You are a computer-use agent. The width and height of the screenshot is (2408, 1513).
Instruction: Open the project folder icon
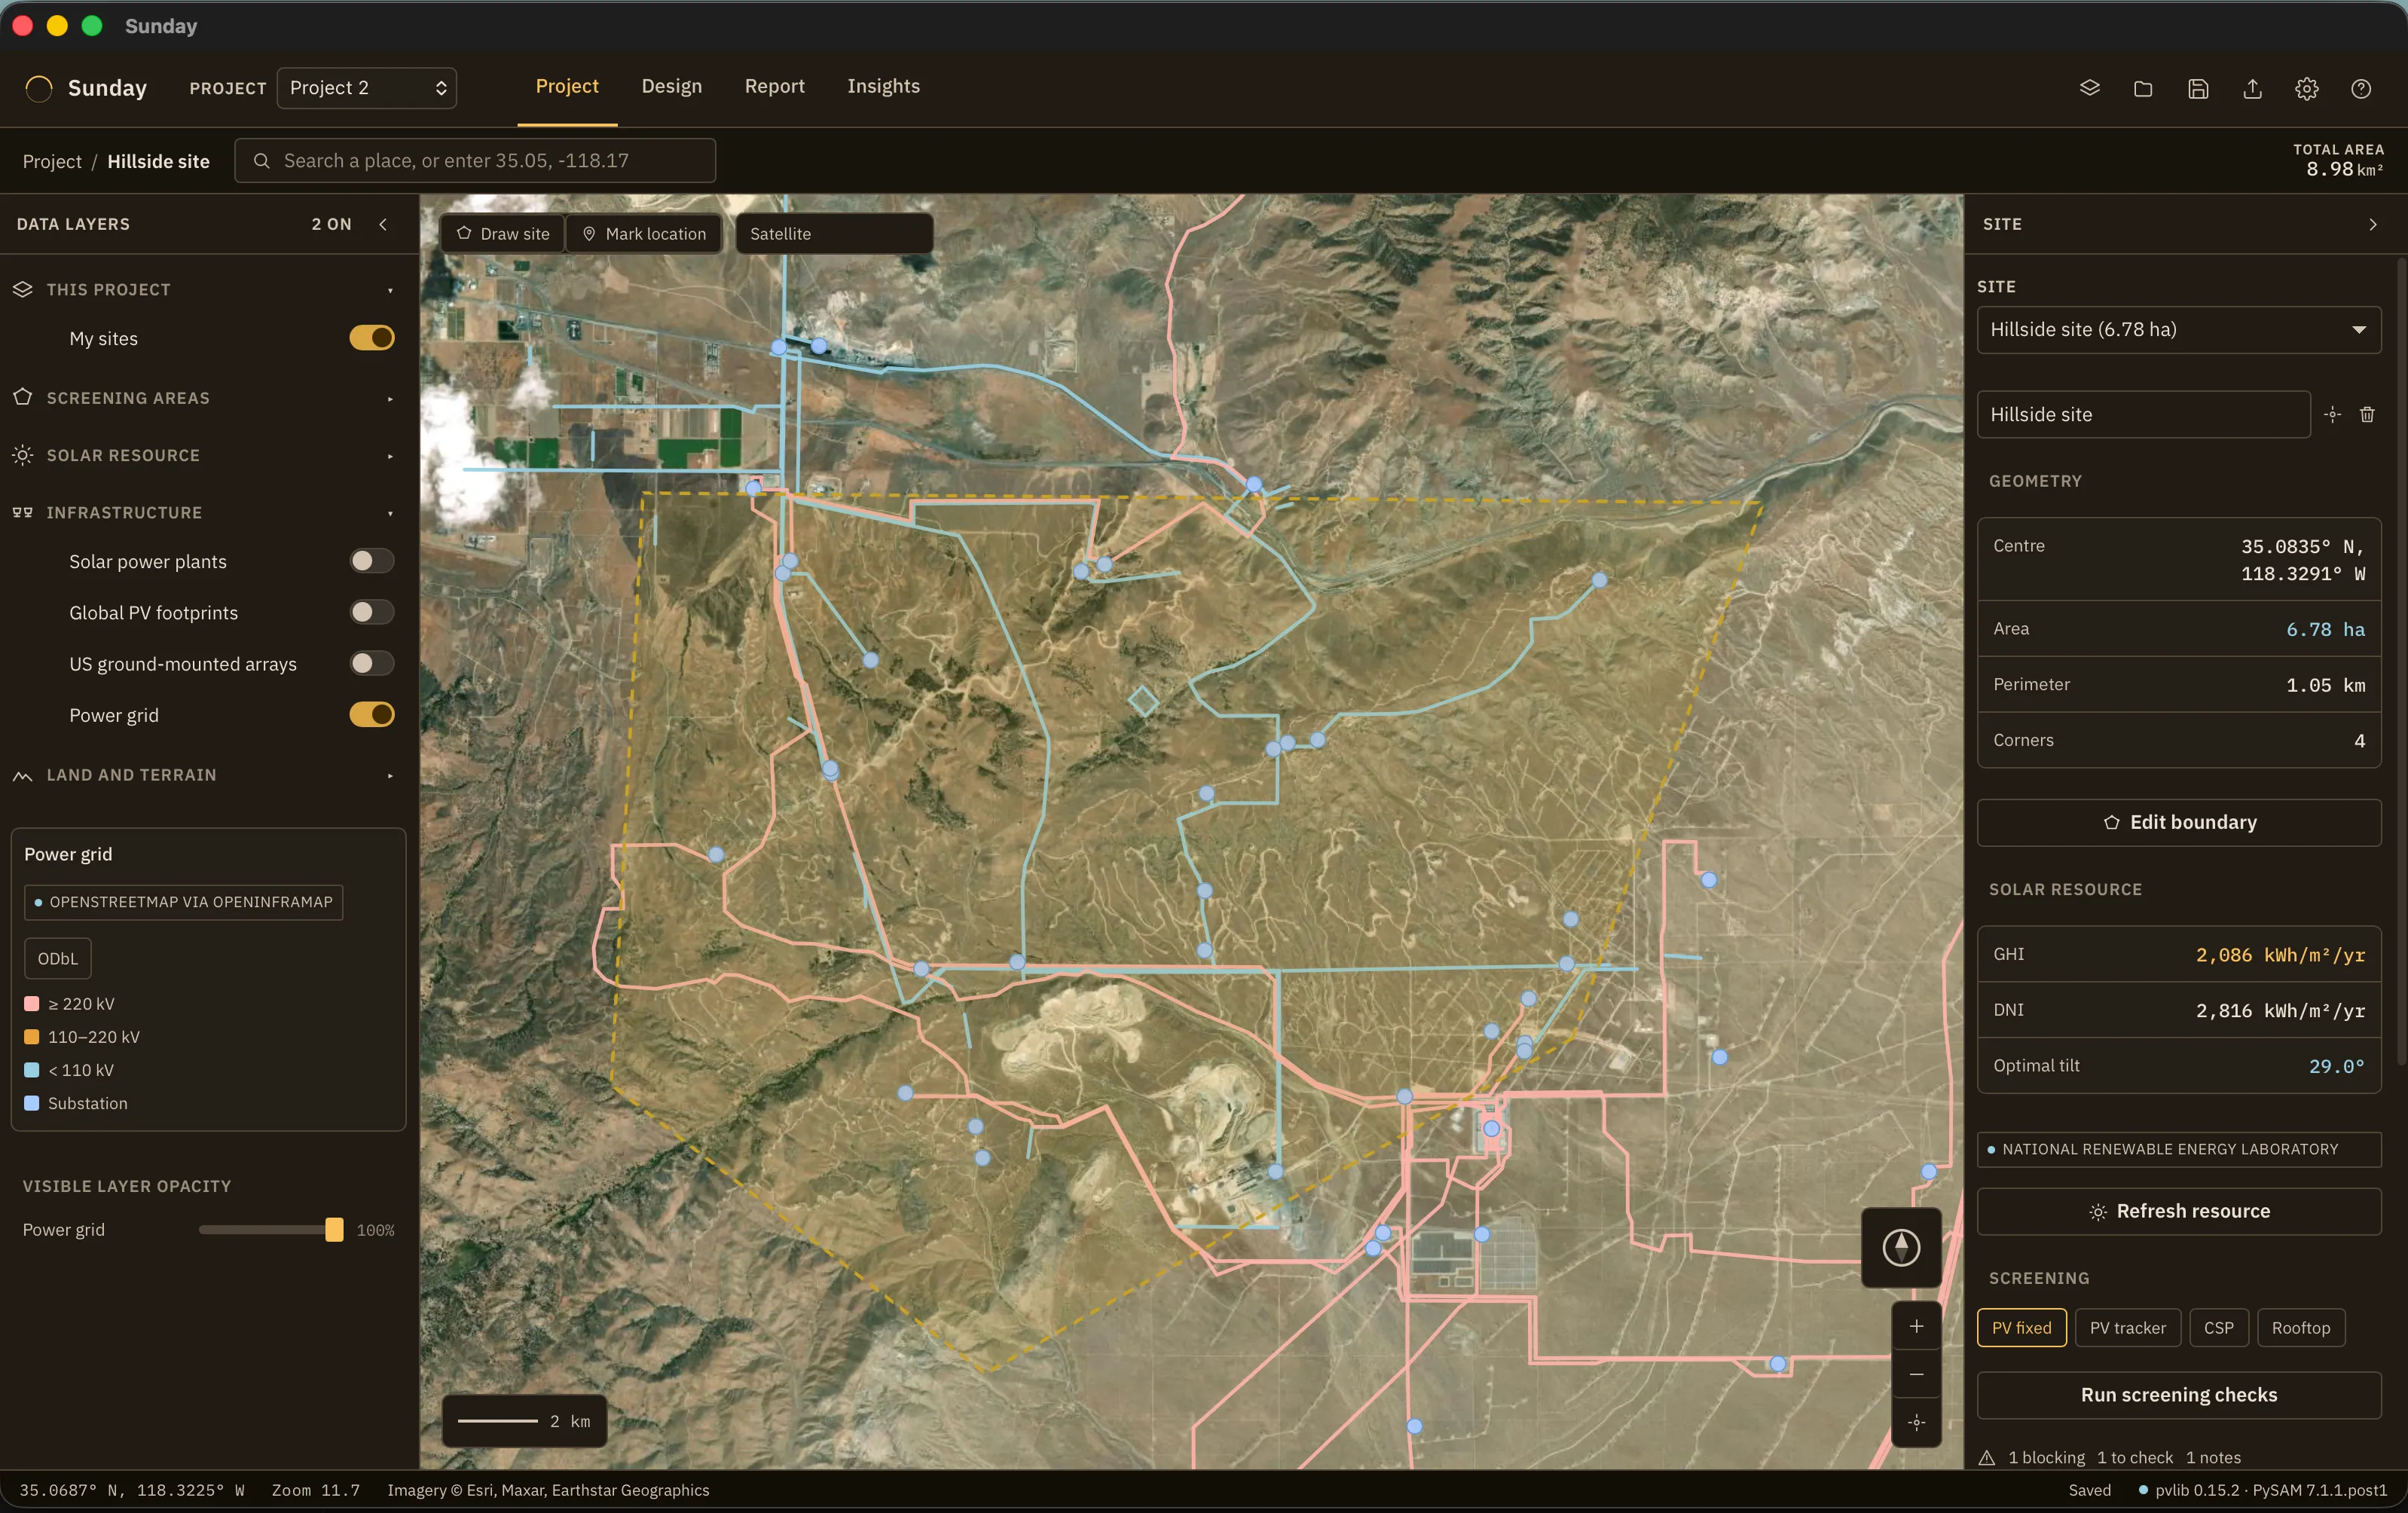(2143, 88)
